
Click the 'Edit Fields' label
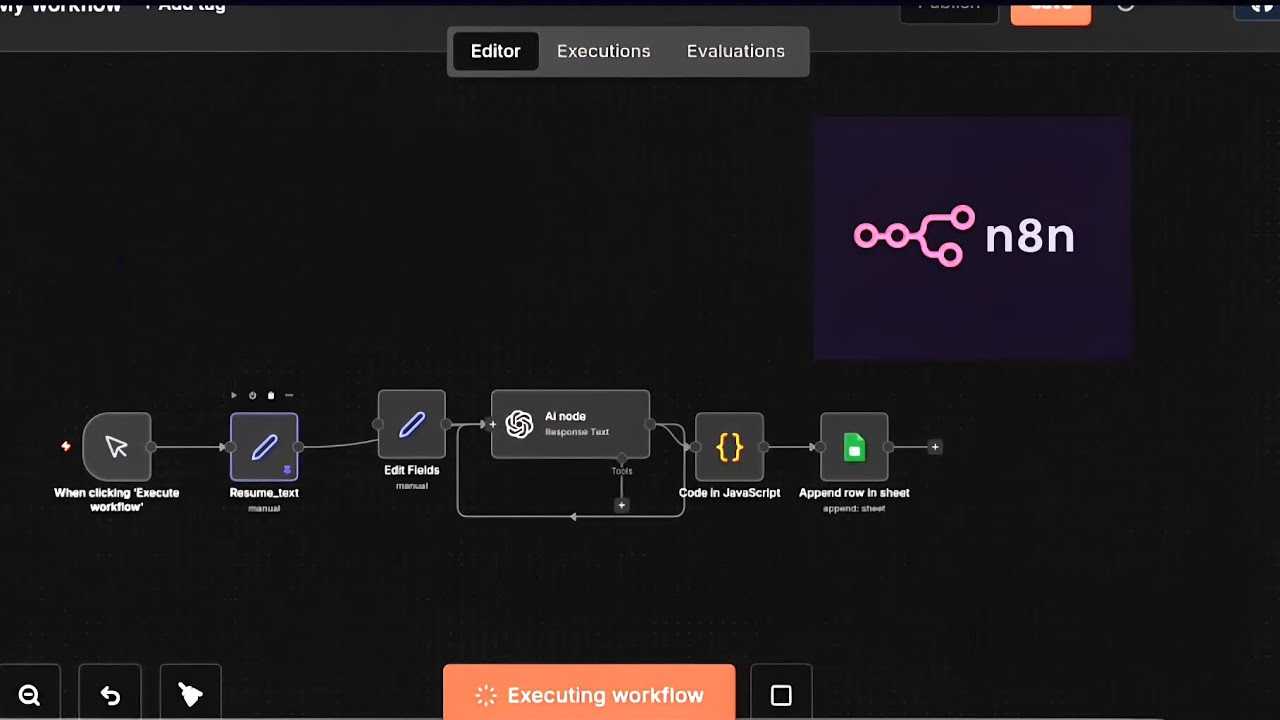[x=412, y=470]
